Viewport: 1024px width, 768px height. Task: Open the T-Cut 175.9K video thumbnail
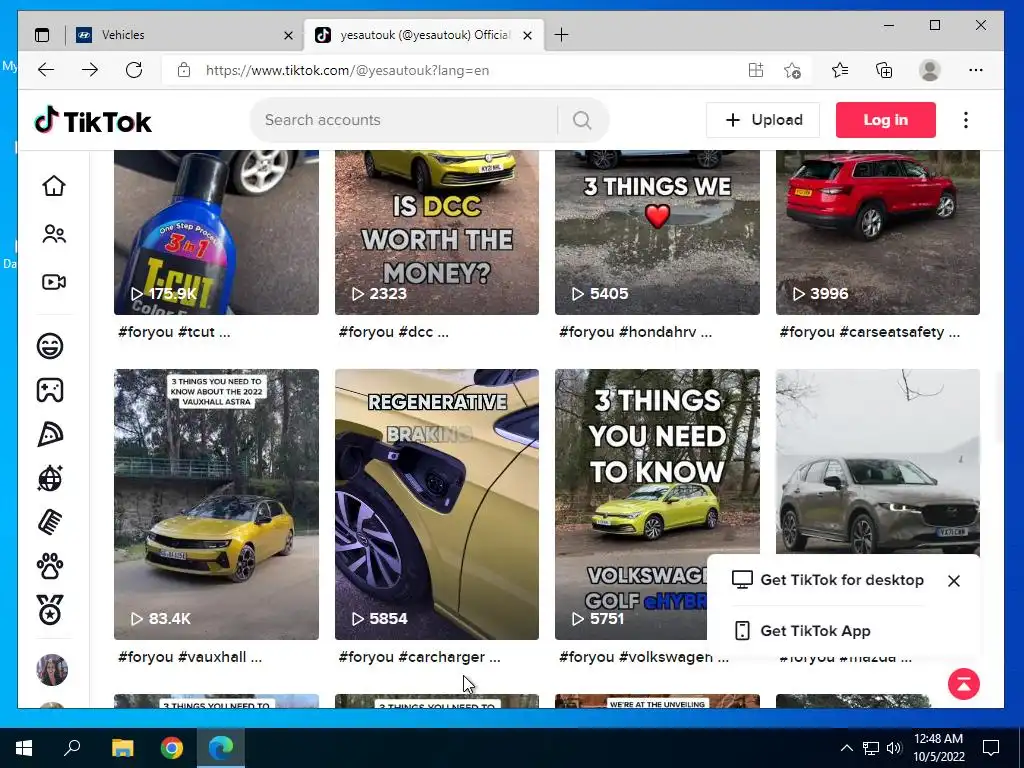pos(216,232)
